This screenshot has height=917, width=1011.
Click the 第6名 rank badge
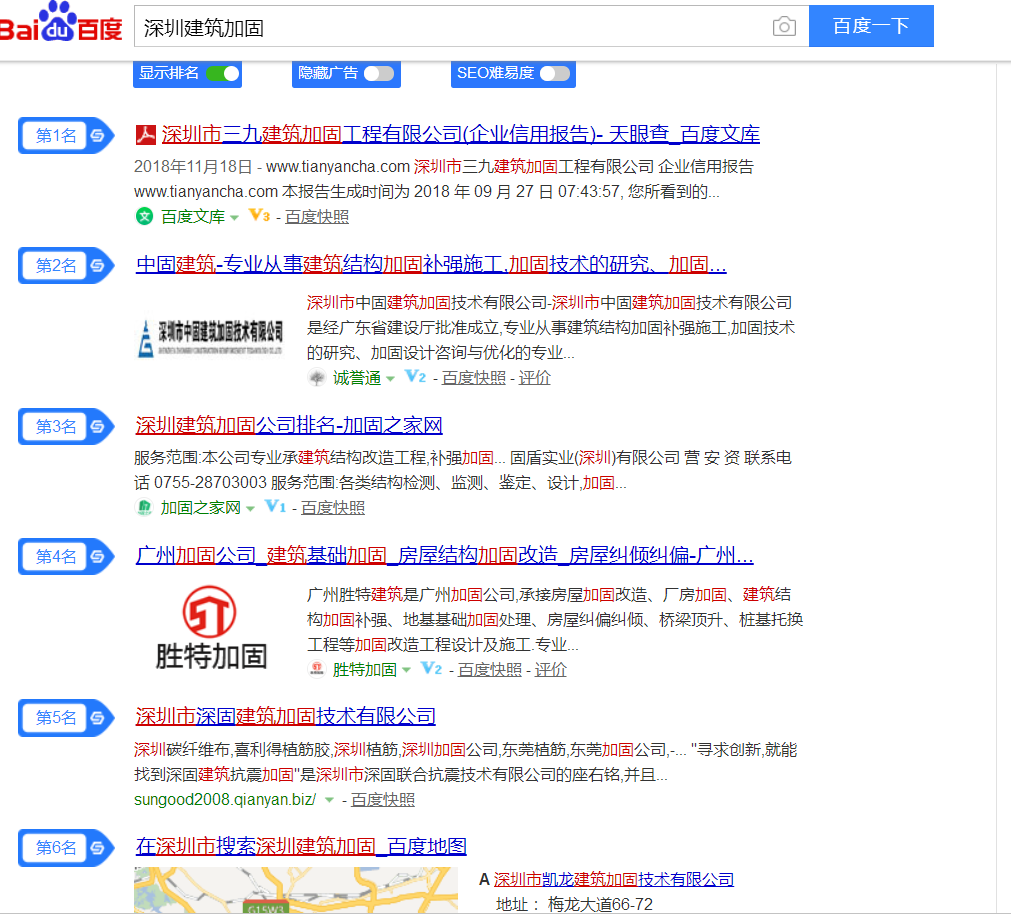click(x=66, y=847)
